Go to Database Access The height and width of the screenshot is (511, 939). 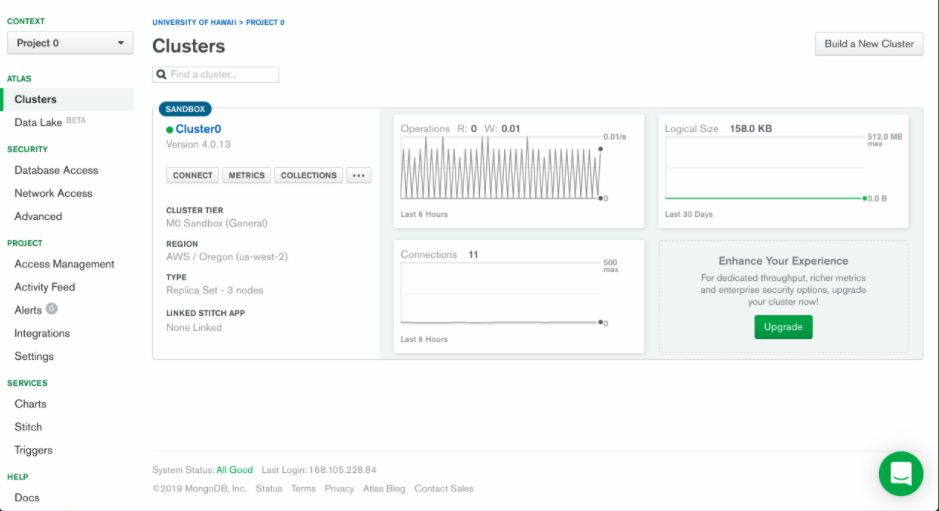pos(56,170)
